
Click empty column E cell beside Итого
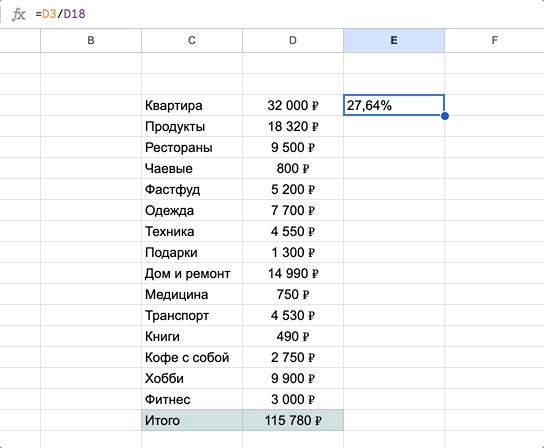tap(394, 420)
